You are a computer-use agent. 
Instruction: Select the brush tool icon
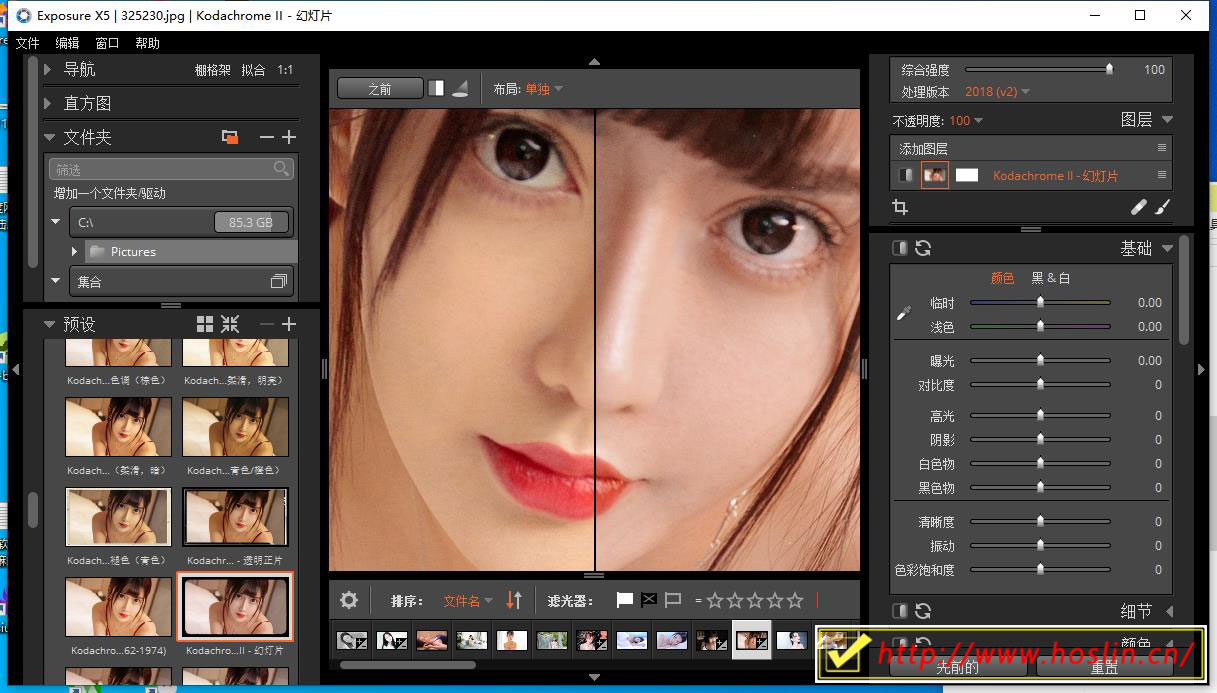pos(1162,207)
